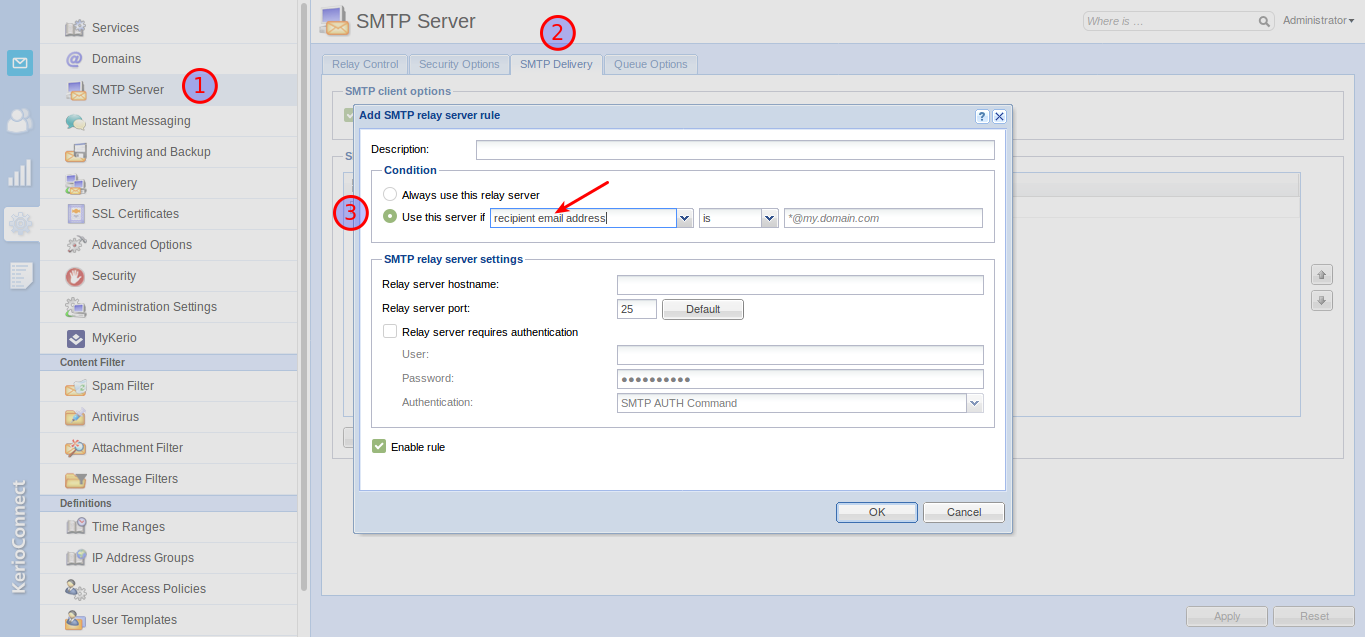1365x637 pixels.
Task: Open the Administrator user menu
Action: [1318, 20]
